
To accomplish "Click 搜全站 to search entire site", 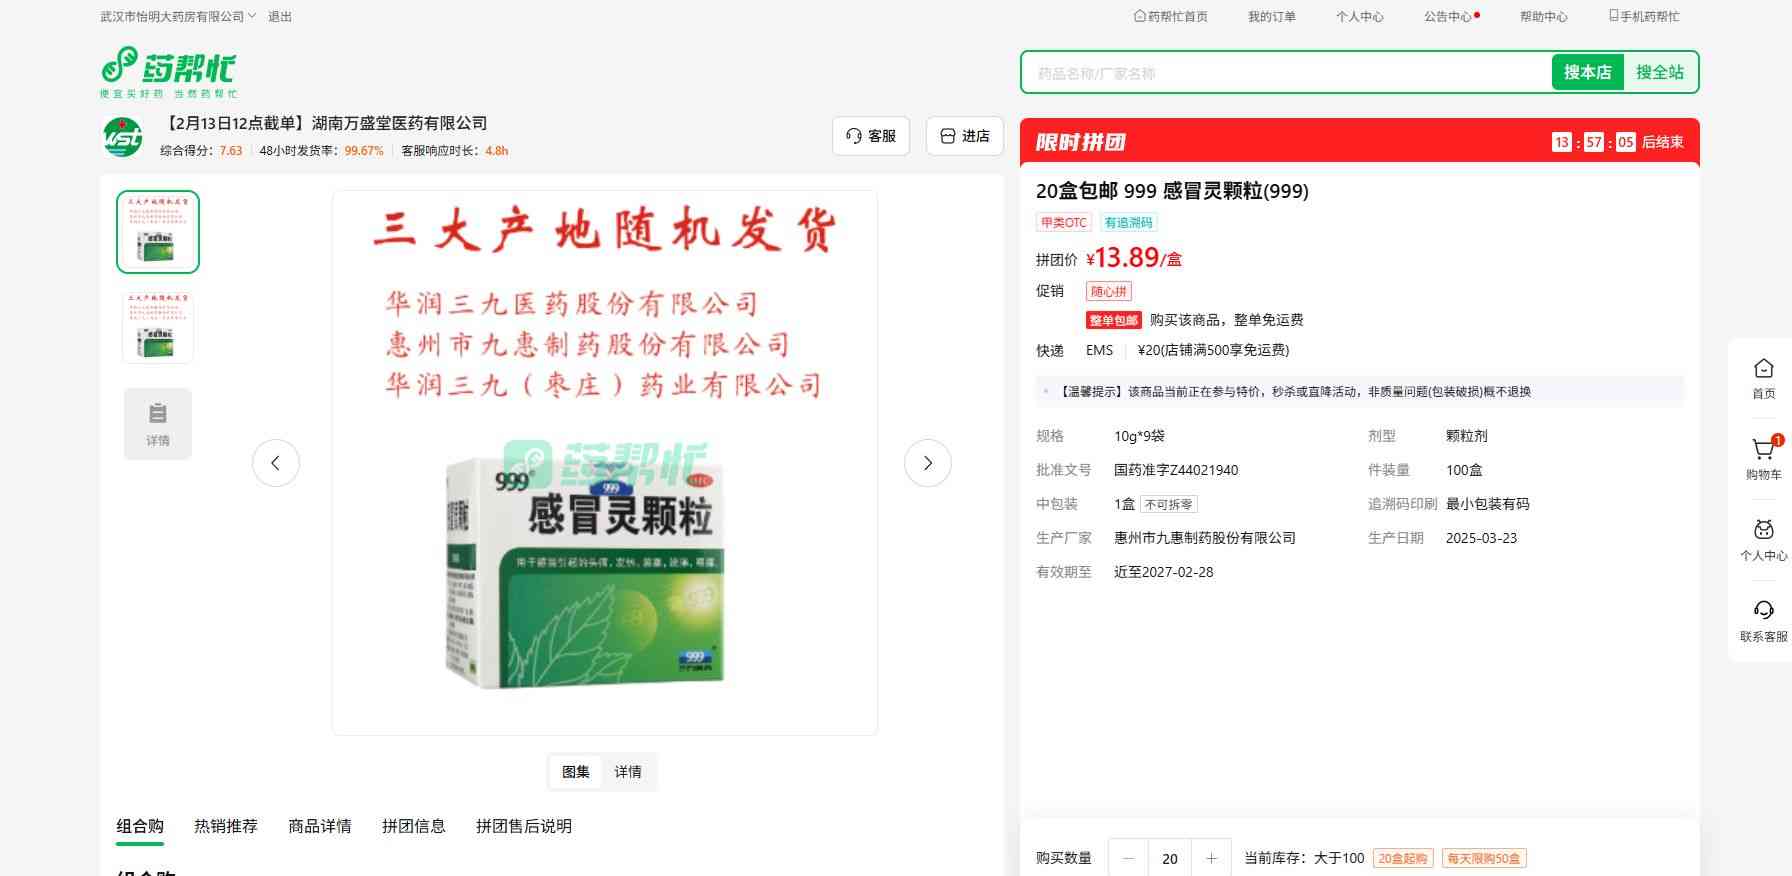I will click(x=1659, y=73).
